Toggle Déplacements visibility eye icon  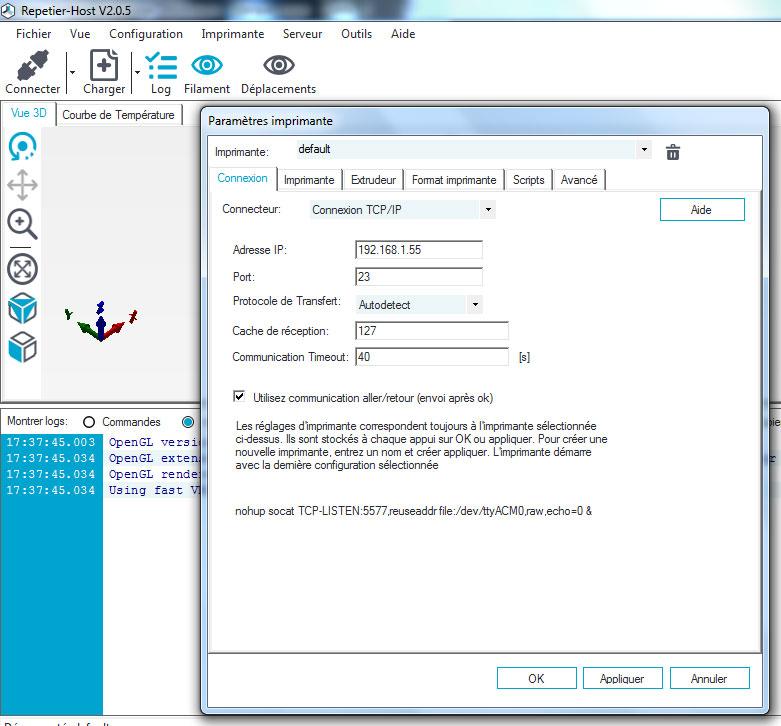278,65
